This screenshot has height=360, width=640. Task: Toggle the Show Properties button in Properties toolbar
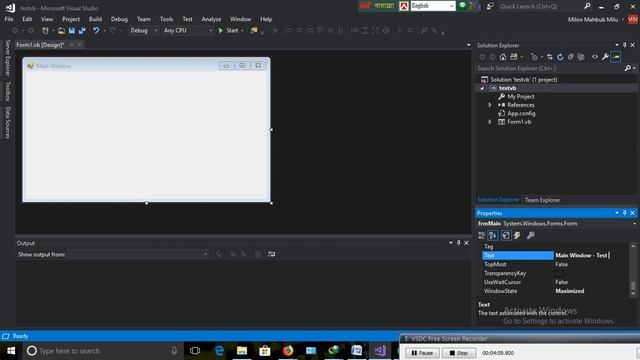506,236
